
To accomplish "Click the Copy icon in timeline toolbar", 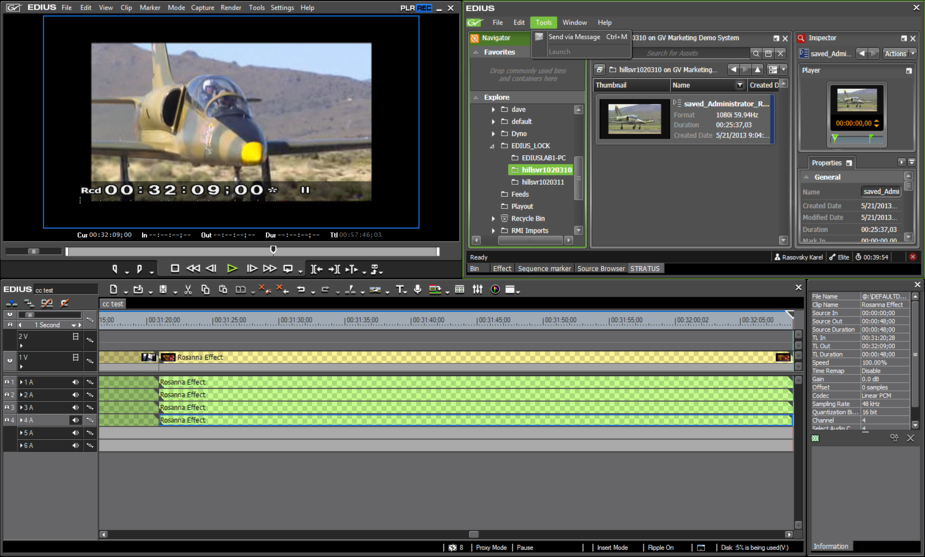I will pyautogui.click(x=205, y=289).
